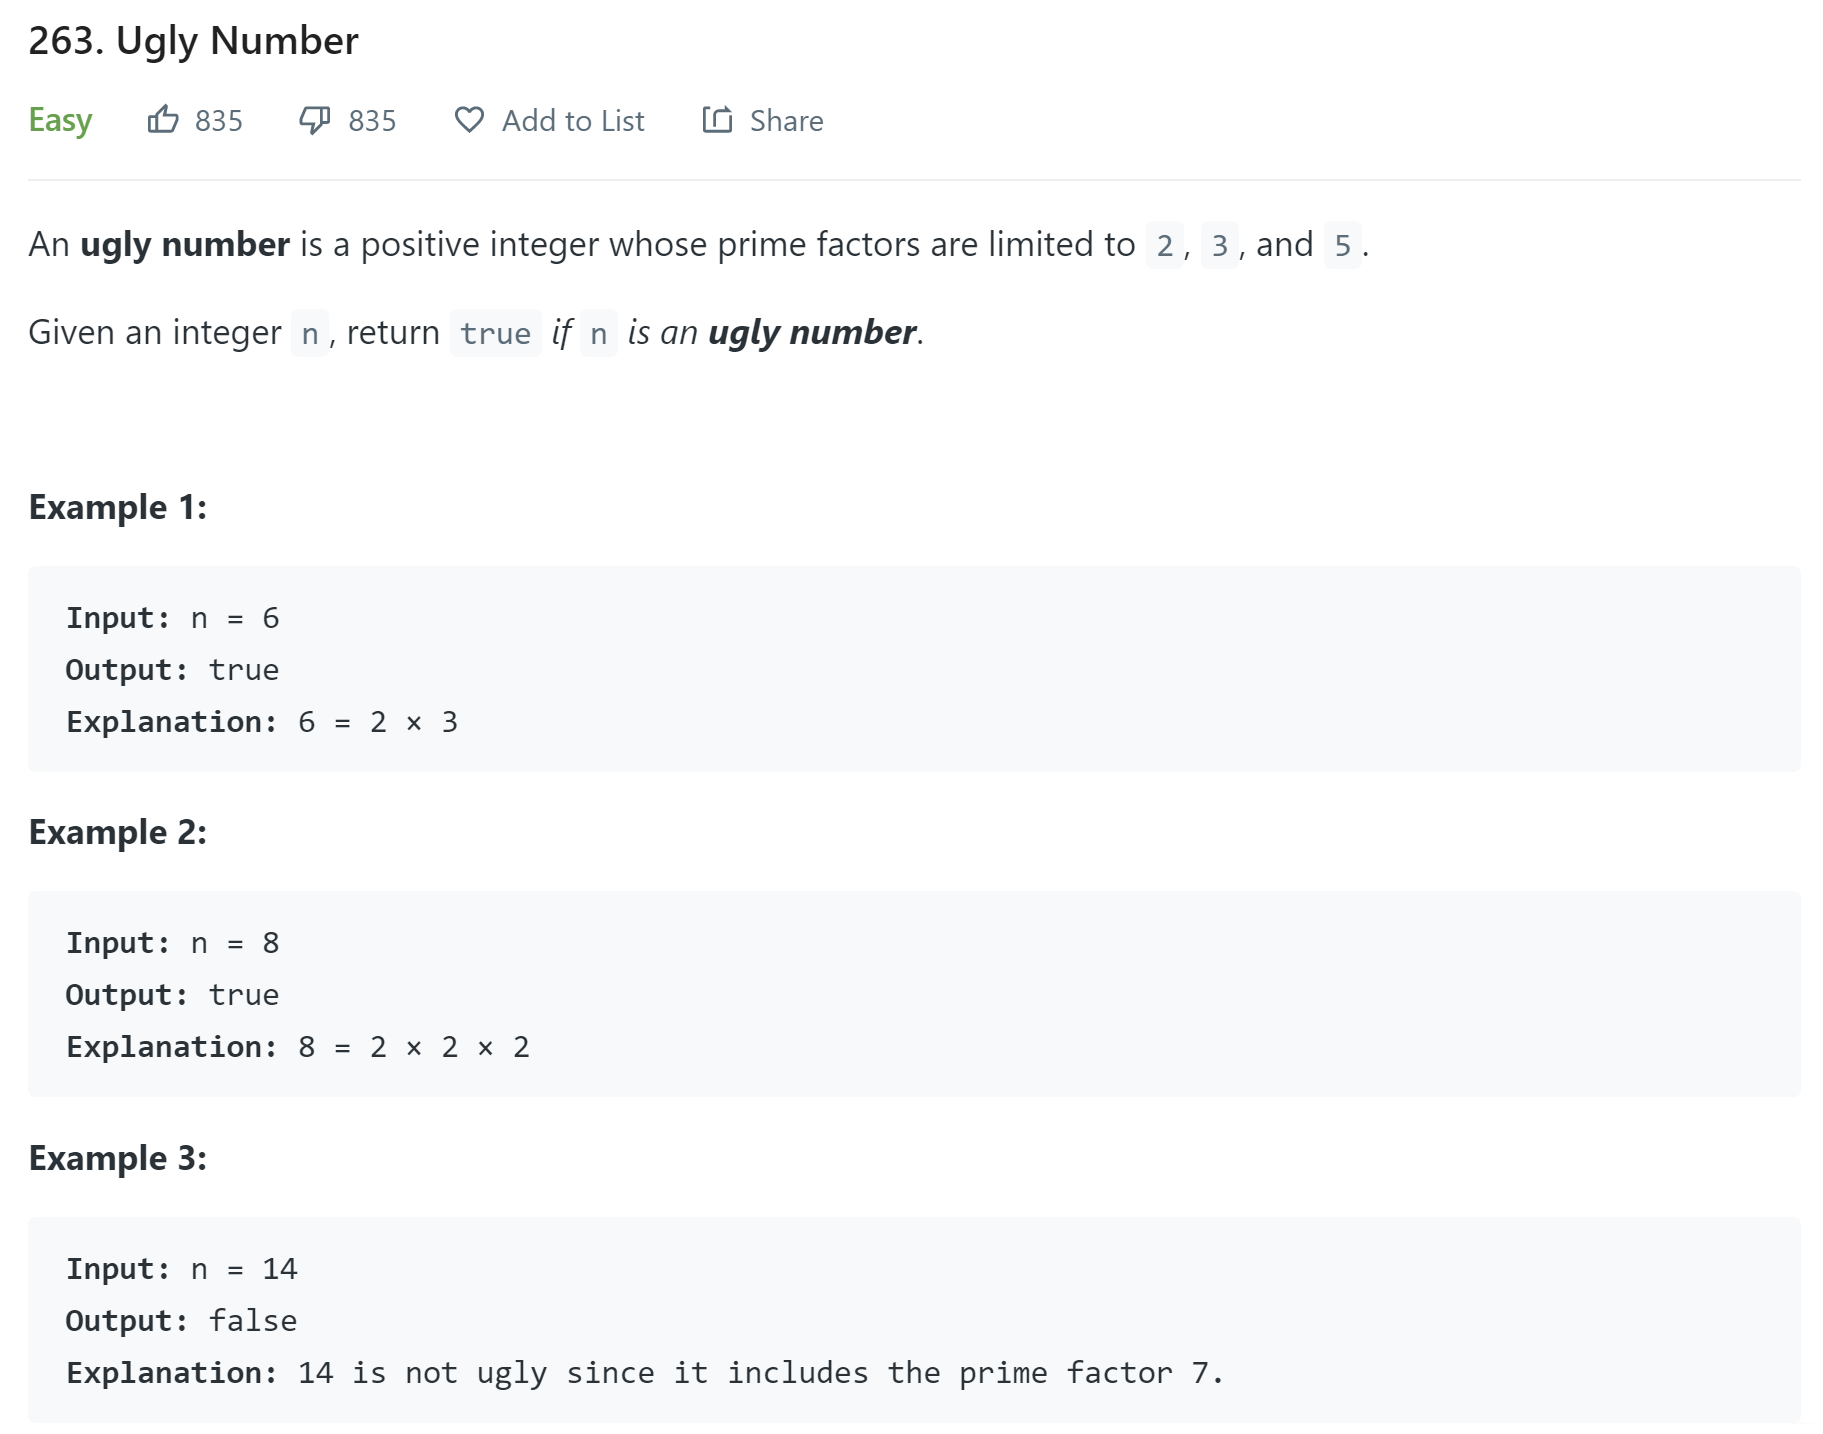Select the inline code token '5'
Image resolution: width=1823 pixels, height=1434 pixels.
coord(1343,243)
